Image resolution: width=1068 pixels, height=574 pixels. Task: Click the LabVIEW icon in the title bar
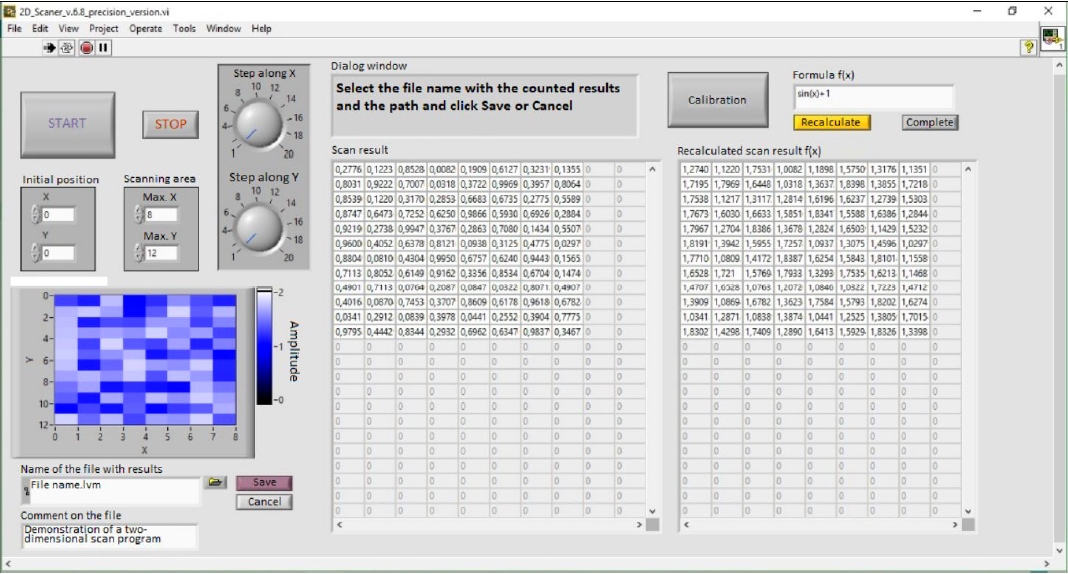(10, 10)
